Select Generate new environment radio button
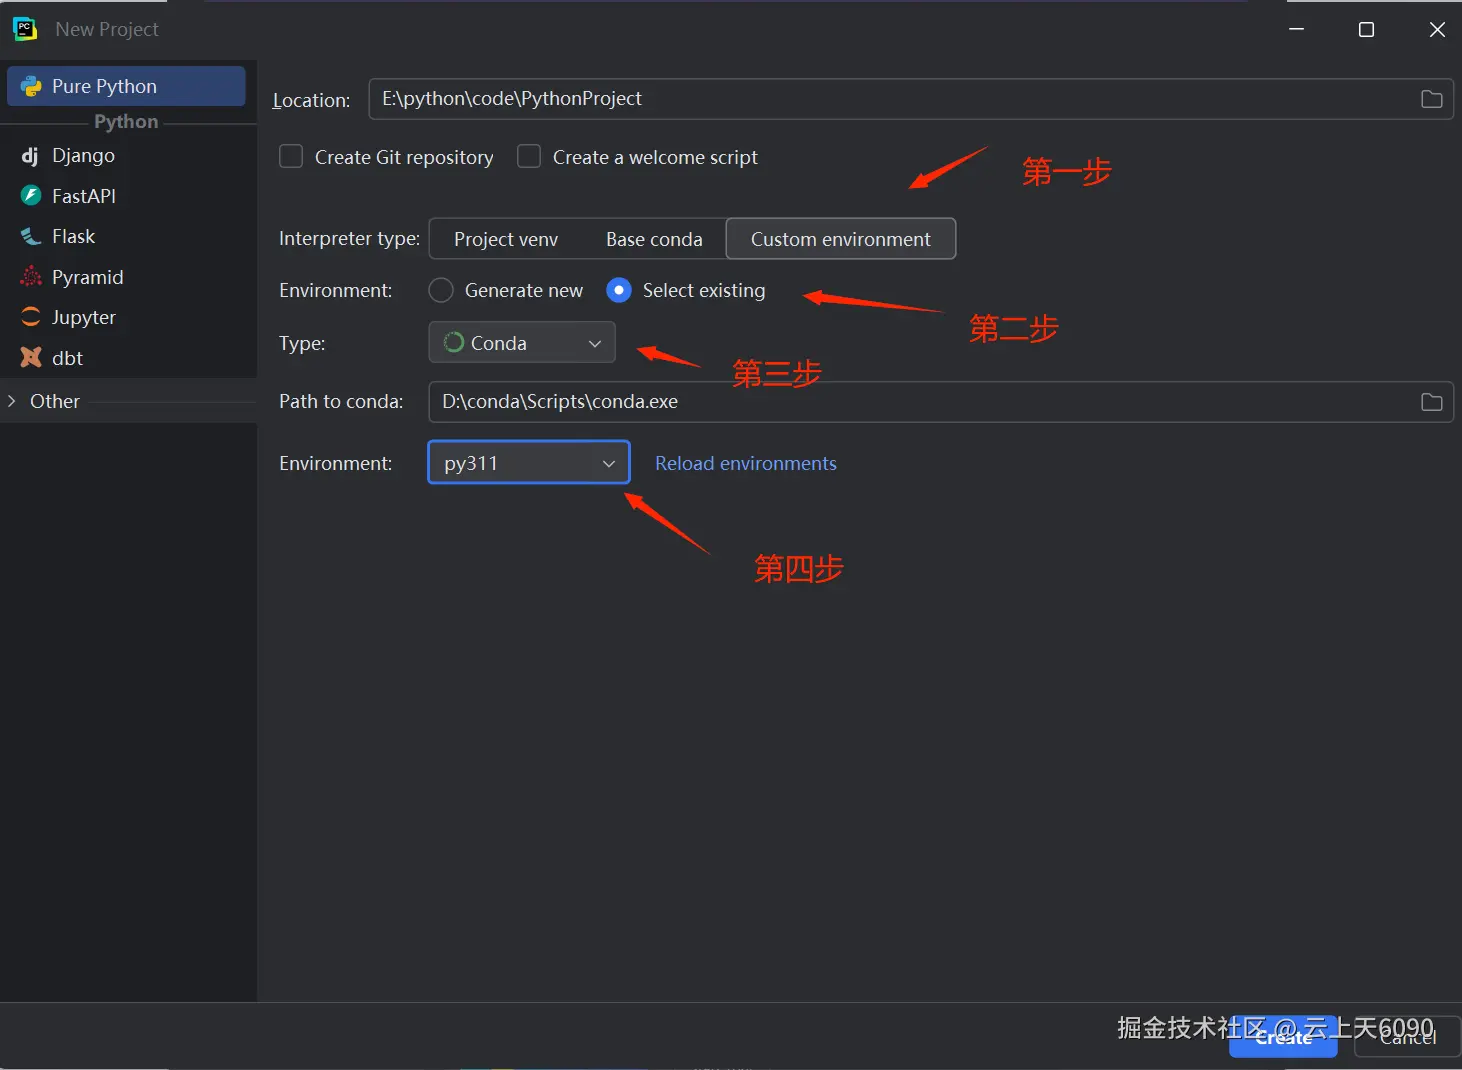Viewport: 1462px width, 1070px height. pyautogui.click(x=441, y=290)
